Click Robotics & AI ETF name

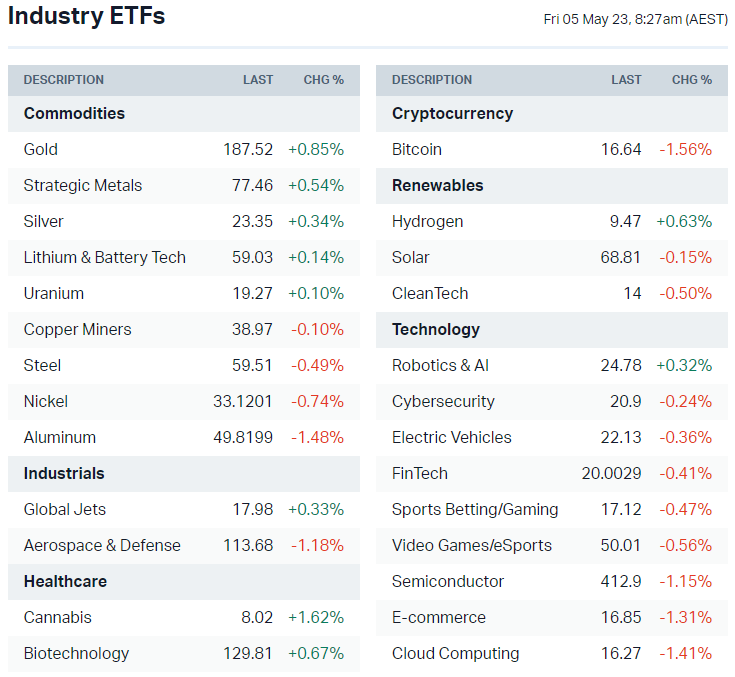pyautogui.click(x=440, y=365)
